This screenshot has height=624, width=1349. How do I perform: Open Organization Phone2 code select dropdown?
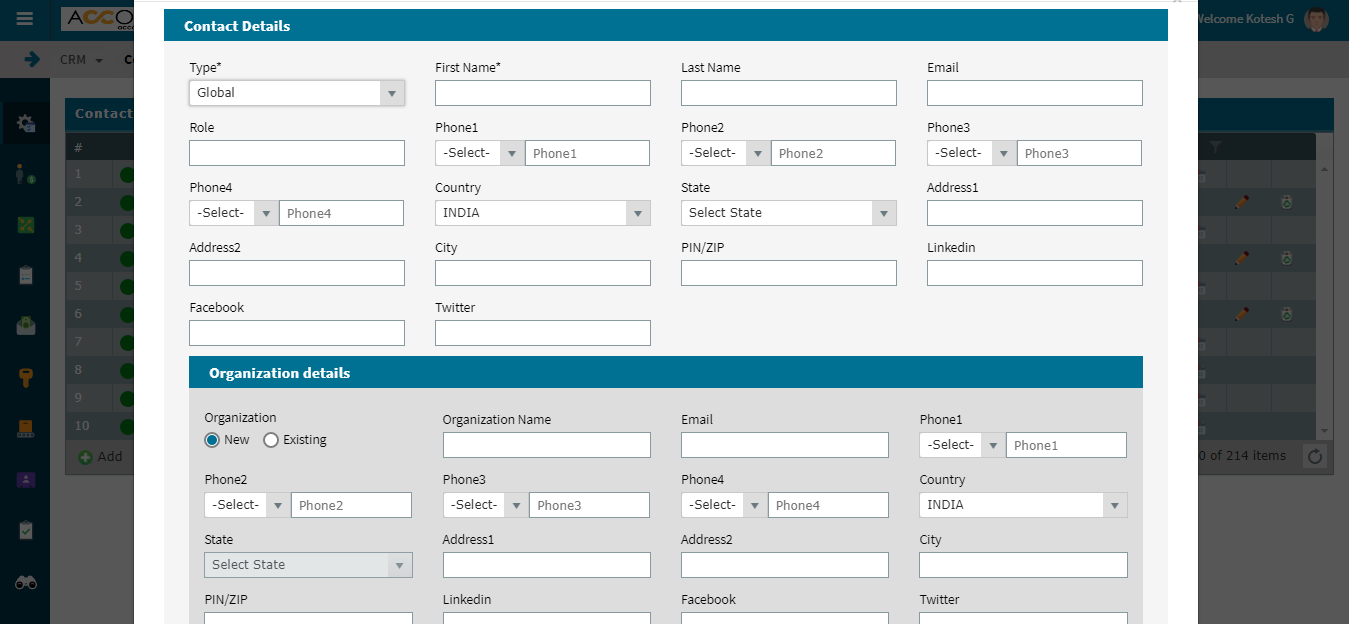coord(247,505)
